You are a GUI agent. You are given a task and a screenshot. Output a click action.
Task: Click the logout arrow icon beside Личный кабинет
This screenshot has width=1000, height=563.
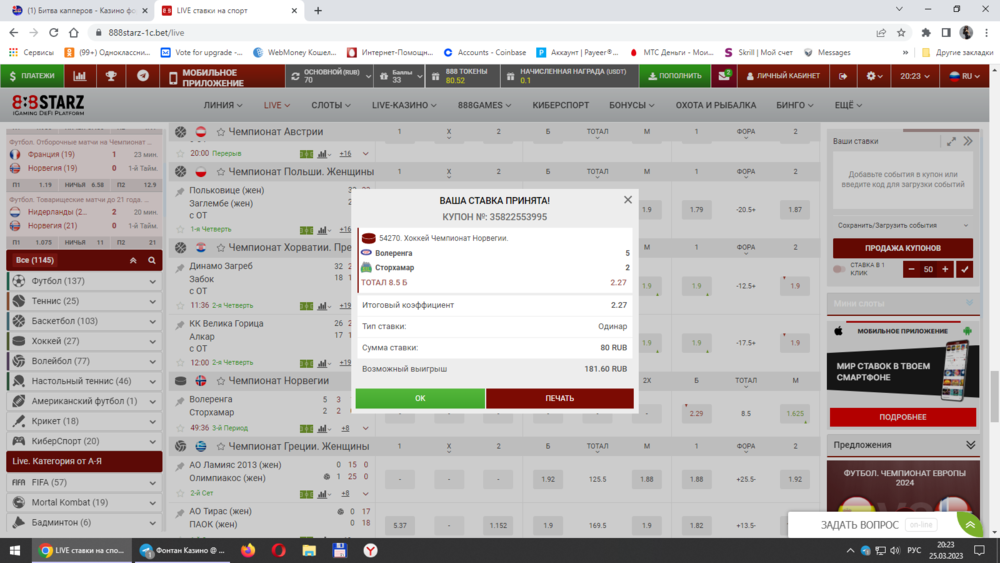tap(843, 76)
